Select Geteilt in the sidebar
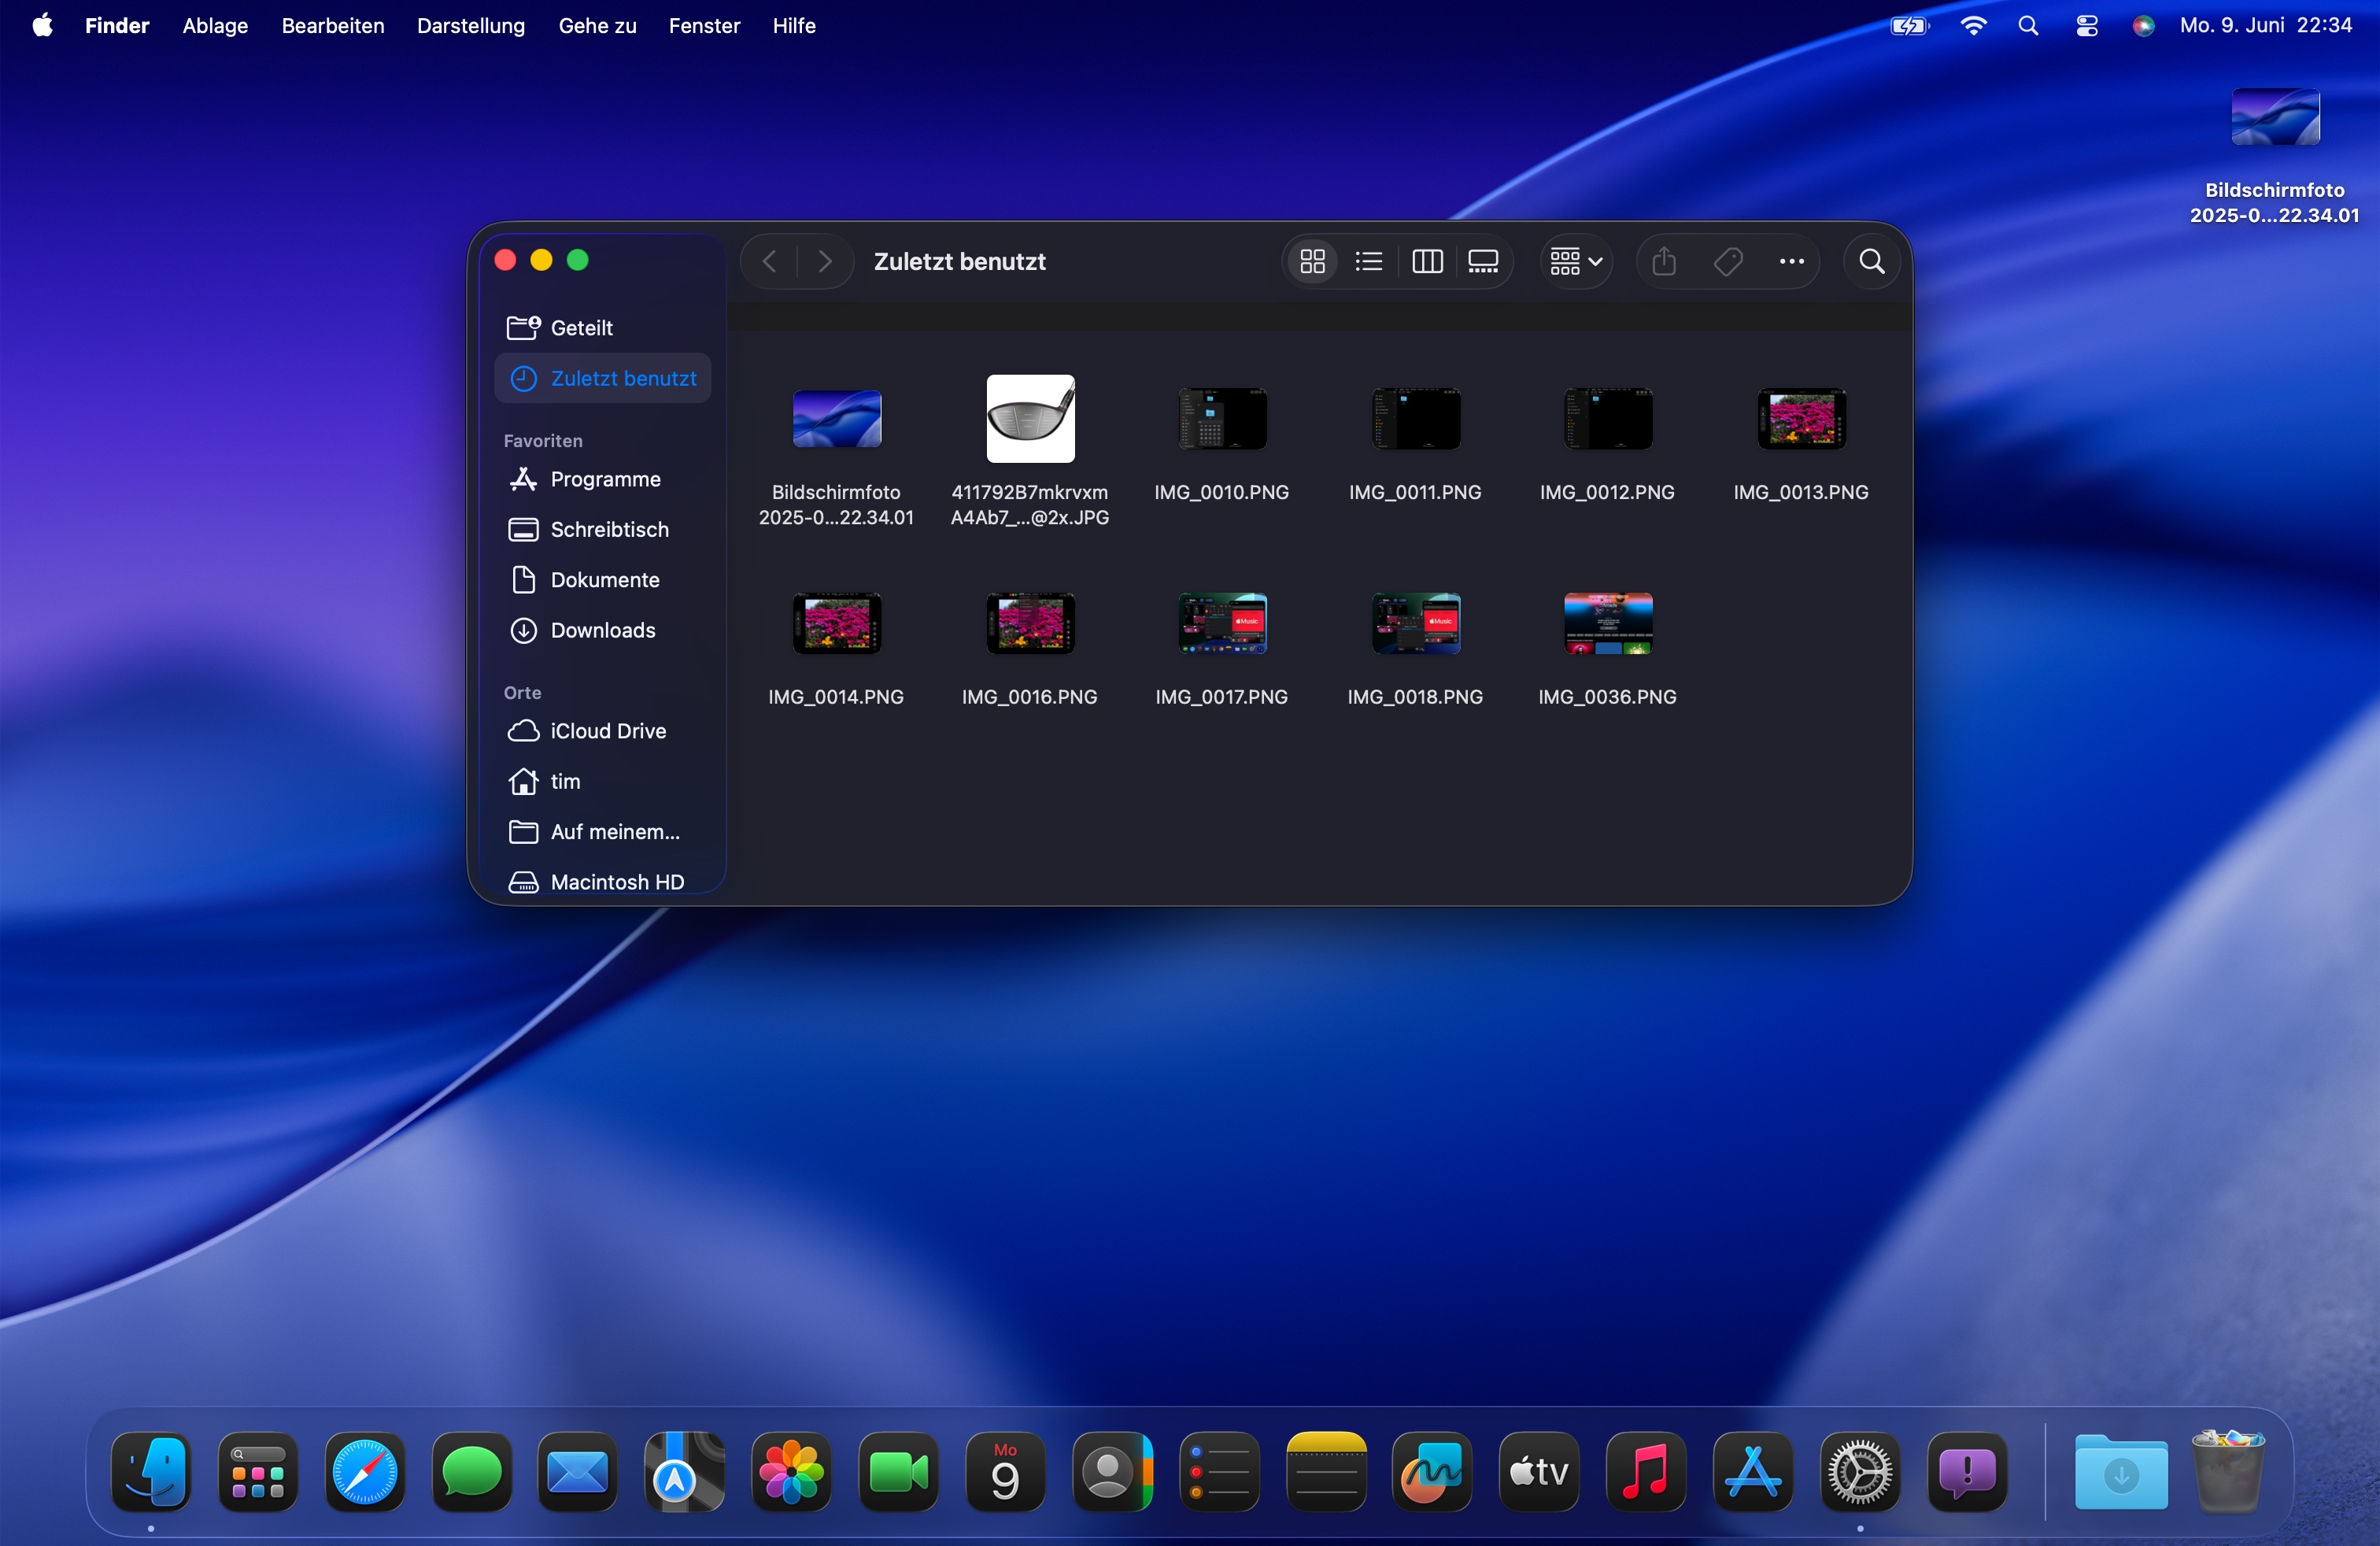 [x=603, y=328]
